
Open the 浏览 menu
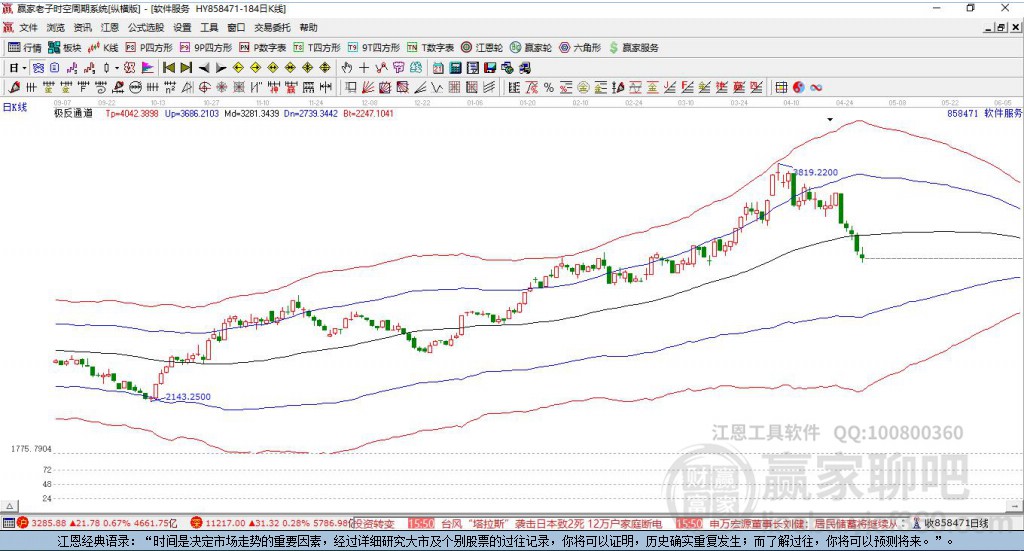56,27
